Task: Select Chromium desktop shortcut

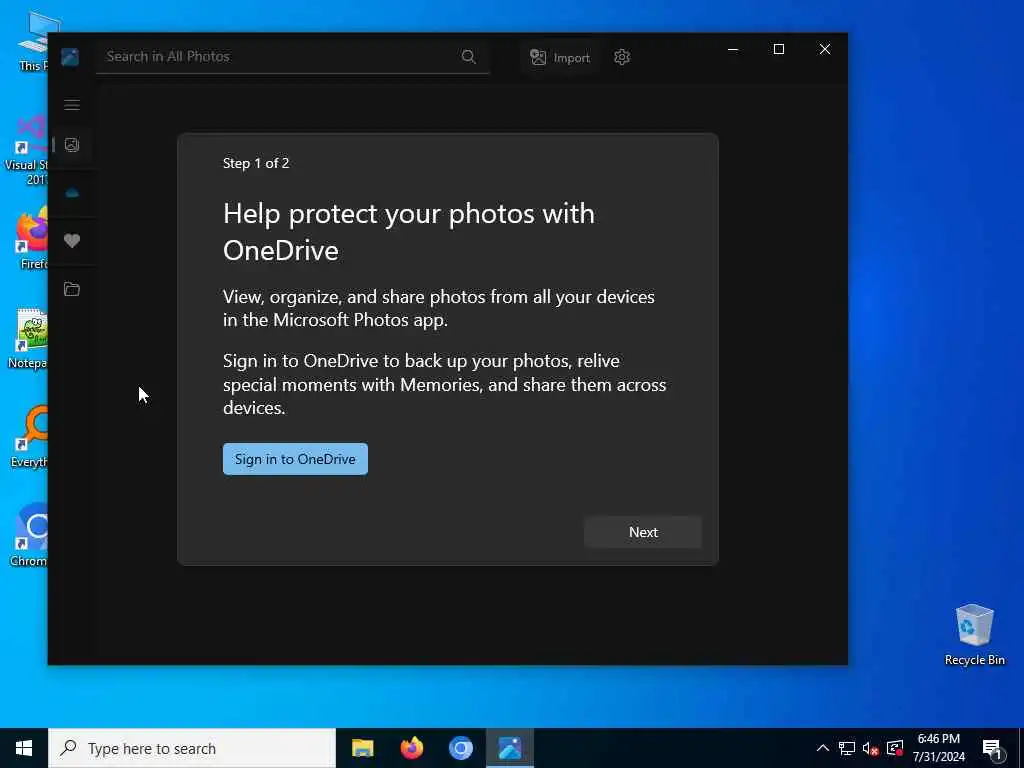Action: tap(28, 536)
